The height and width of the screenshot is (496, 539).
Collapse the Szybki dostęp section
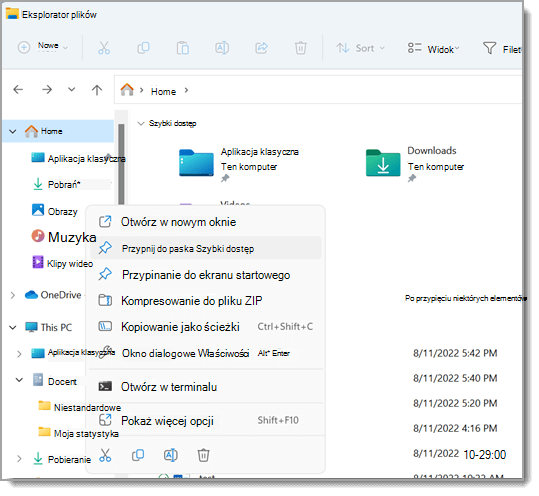(x=140, y=123)
